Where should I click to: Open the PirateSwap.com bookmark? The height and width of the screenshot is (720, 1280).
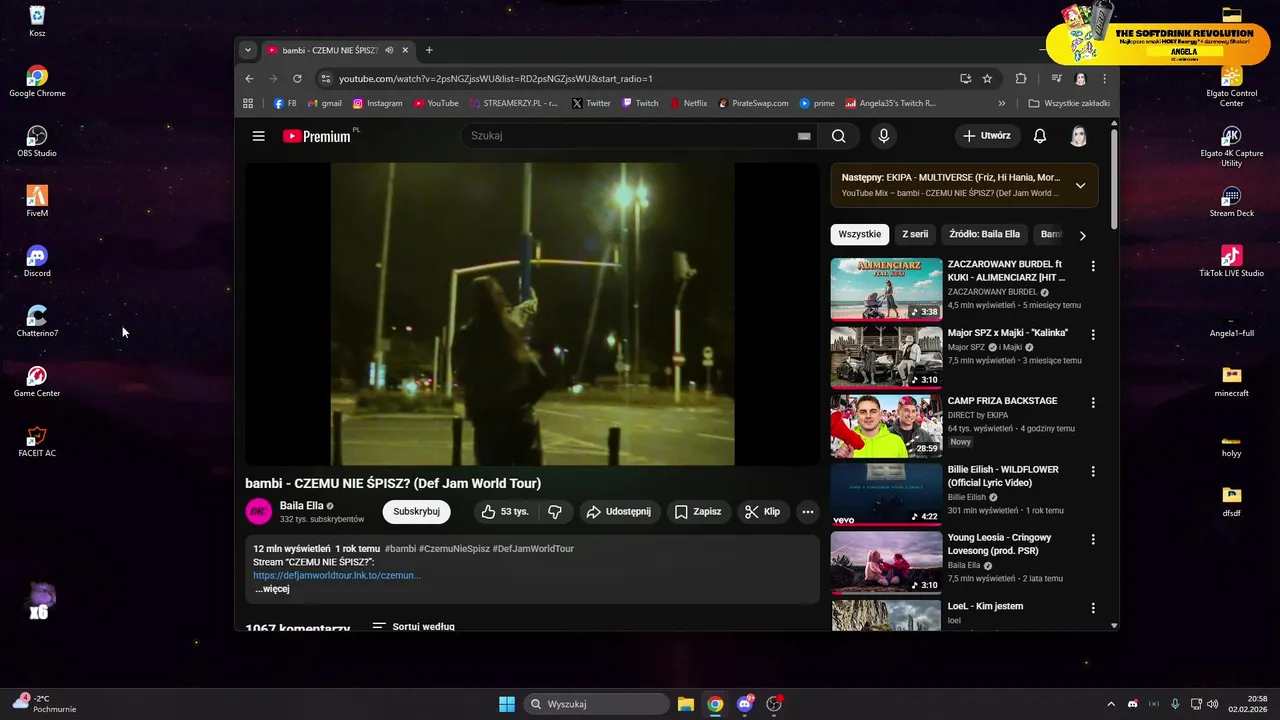point(753,103)
